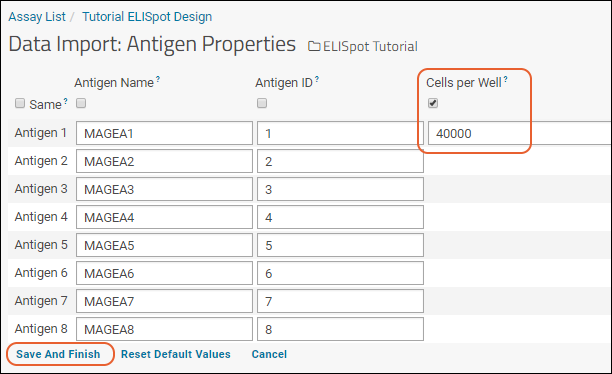This screenshot has width=612, height=374.
Task: Check the Antigen Name same-value checkbox
Action: tap(81, 103)
